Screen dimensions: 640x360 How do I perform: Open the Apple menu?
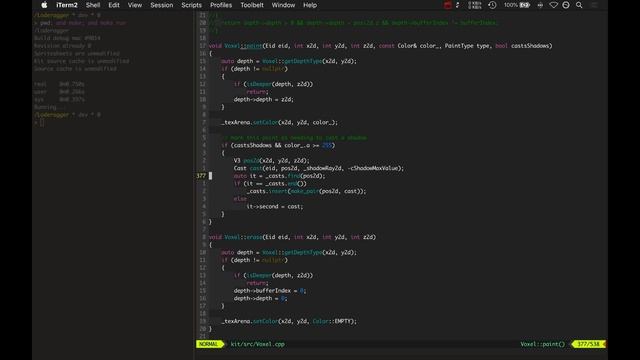click(x=44, y=5)
